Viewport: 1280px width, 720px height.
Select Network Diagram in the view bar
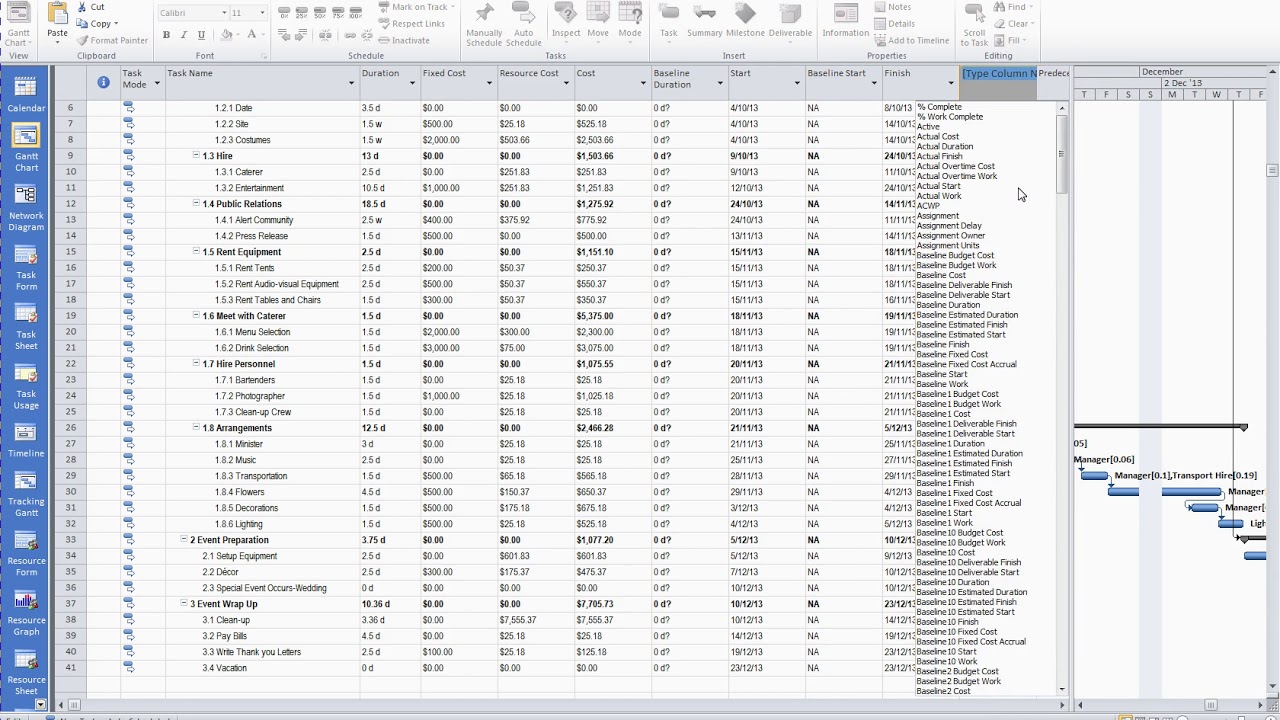tap(26, 208)
